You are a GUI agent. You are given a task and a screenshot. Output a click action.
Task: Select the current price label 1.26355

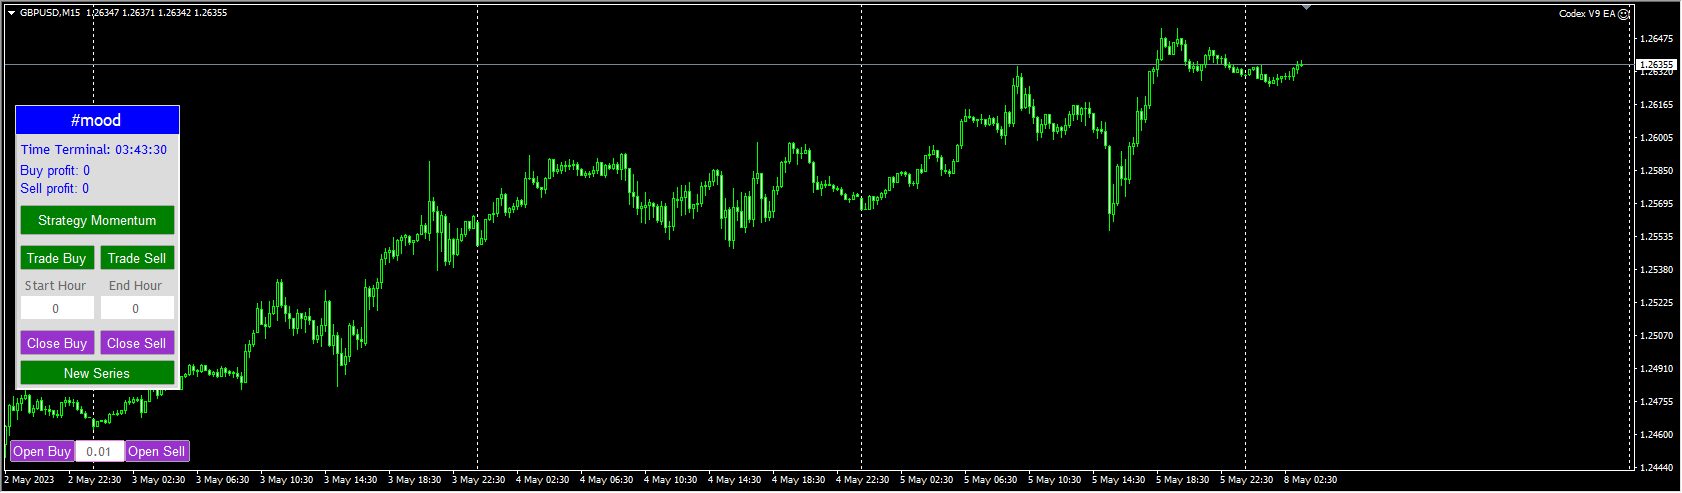click(1656, 64)
